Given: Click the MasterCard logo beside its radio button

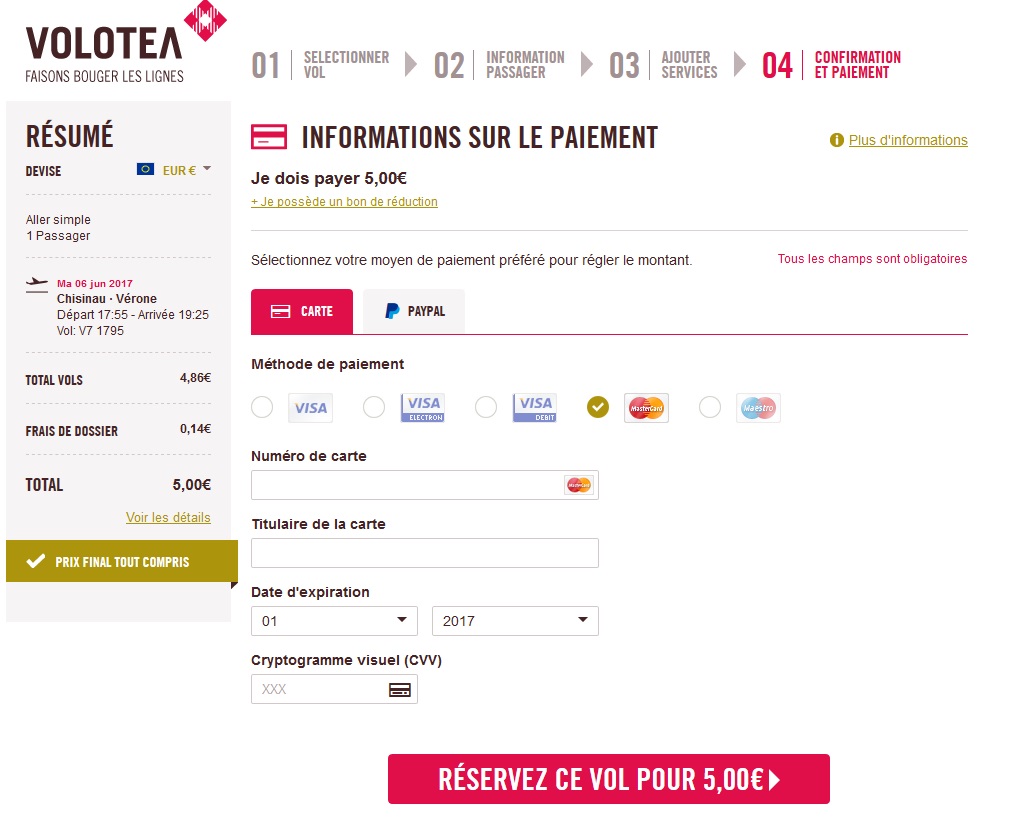Looking at the screenshot, I should tap(646, 407).
